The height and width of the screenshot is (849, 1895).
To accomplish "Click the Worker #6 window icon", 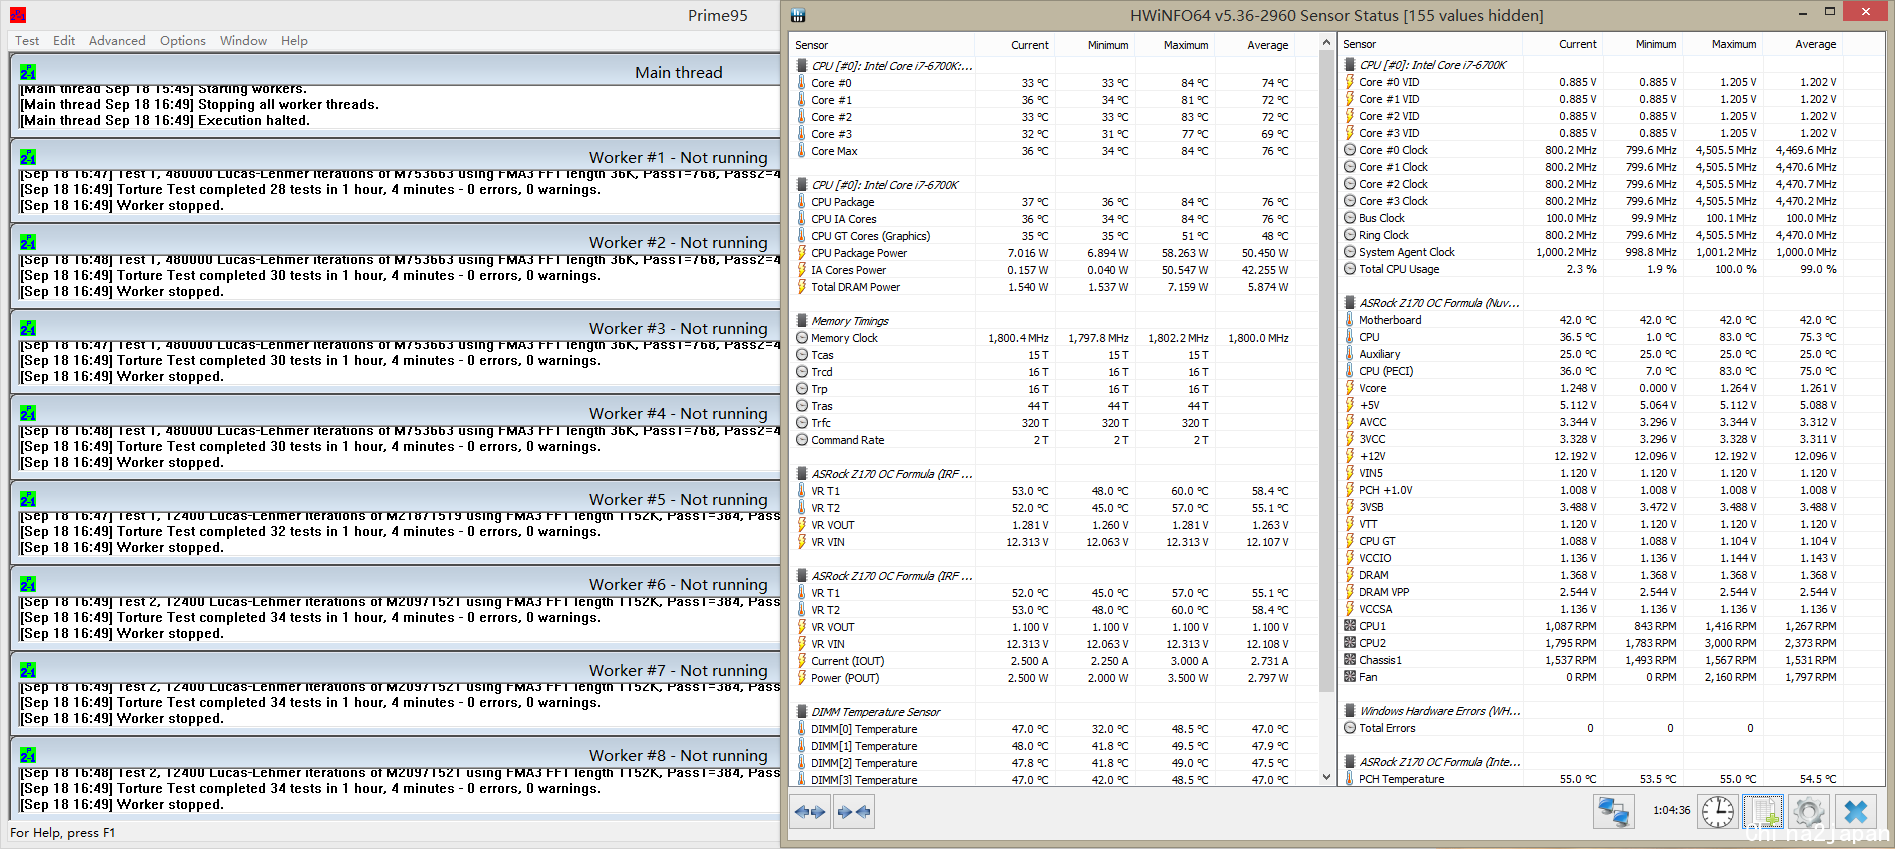I will 28,584.
